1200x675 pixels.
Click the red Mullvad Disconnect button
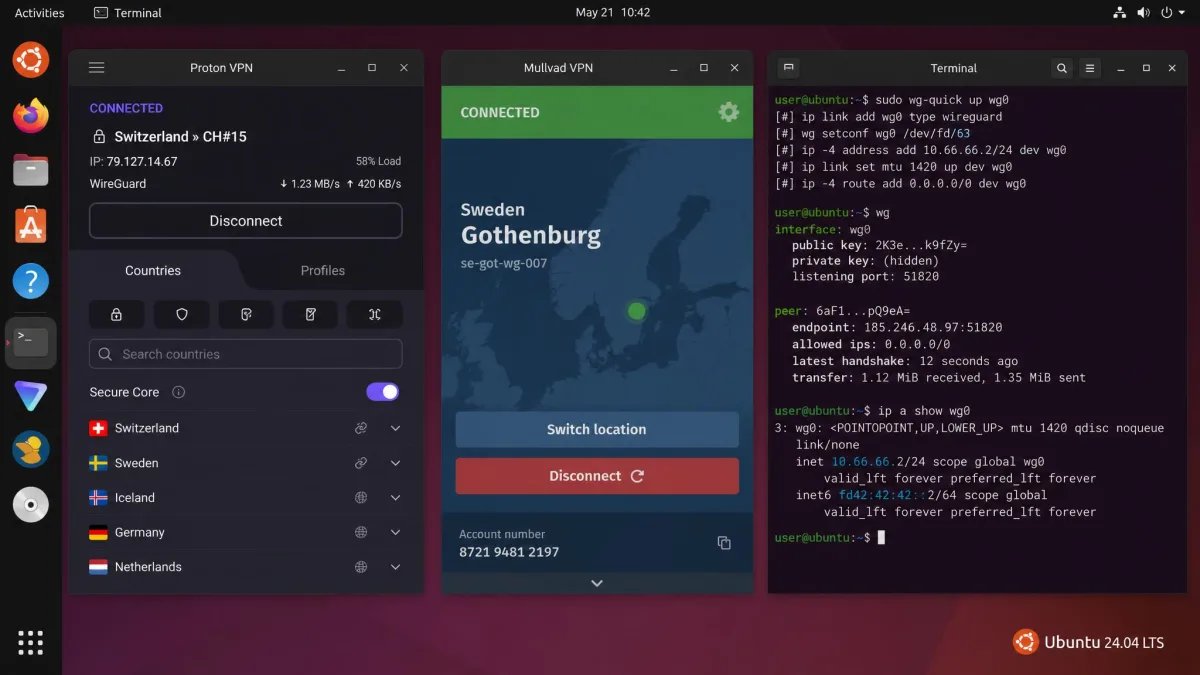(597, 476)
